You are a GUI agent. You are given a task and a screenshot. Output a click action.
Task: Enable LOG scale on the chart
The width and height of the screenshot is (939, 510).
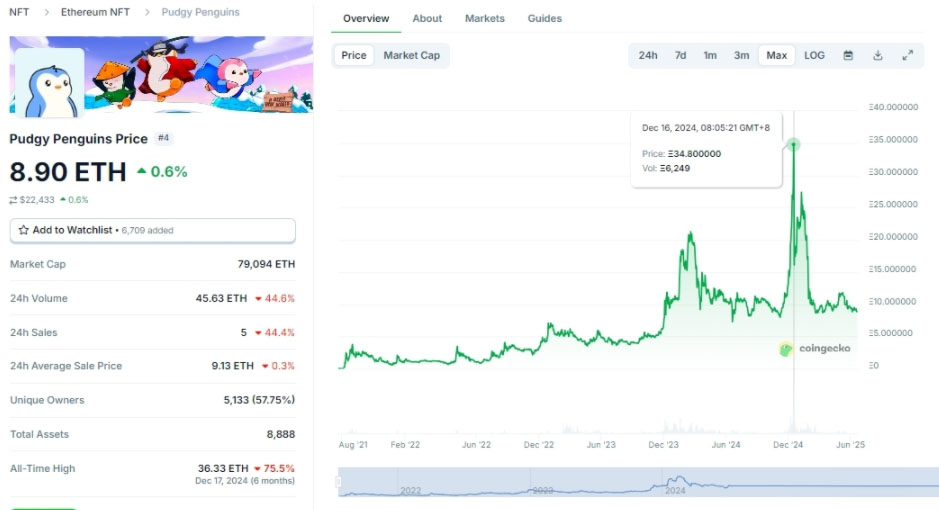[815, 55]
